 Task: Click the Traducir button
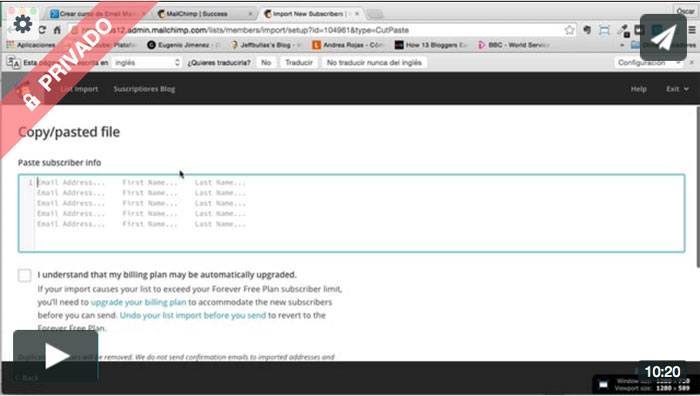[x=299, y=63]
